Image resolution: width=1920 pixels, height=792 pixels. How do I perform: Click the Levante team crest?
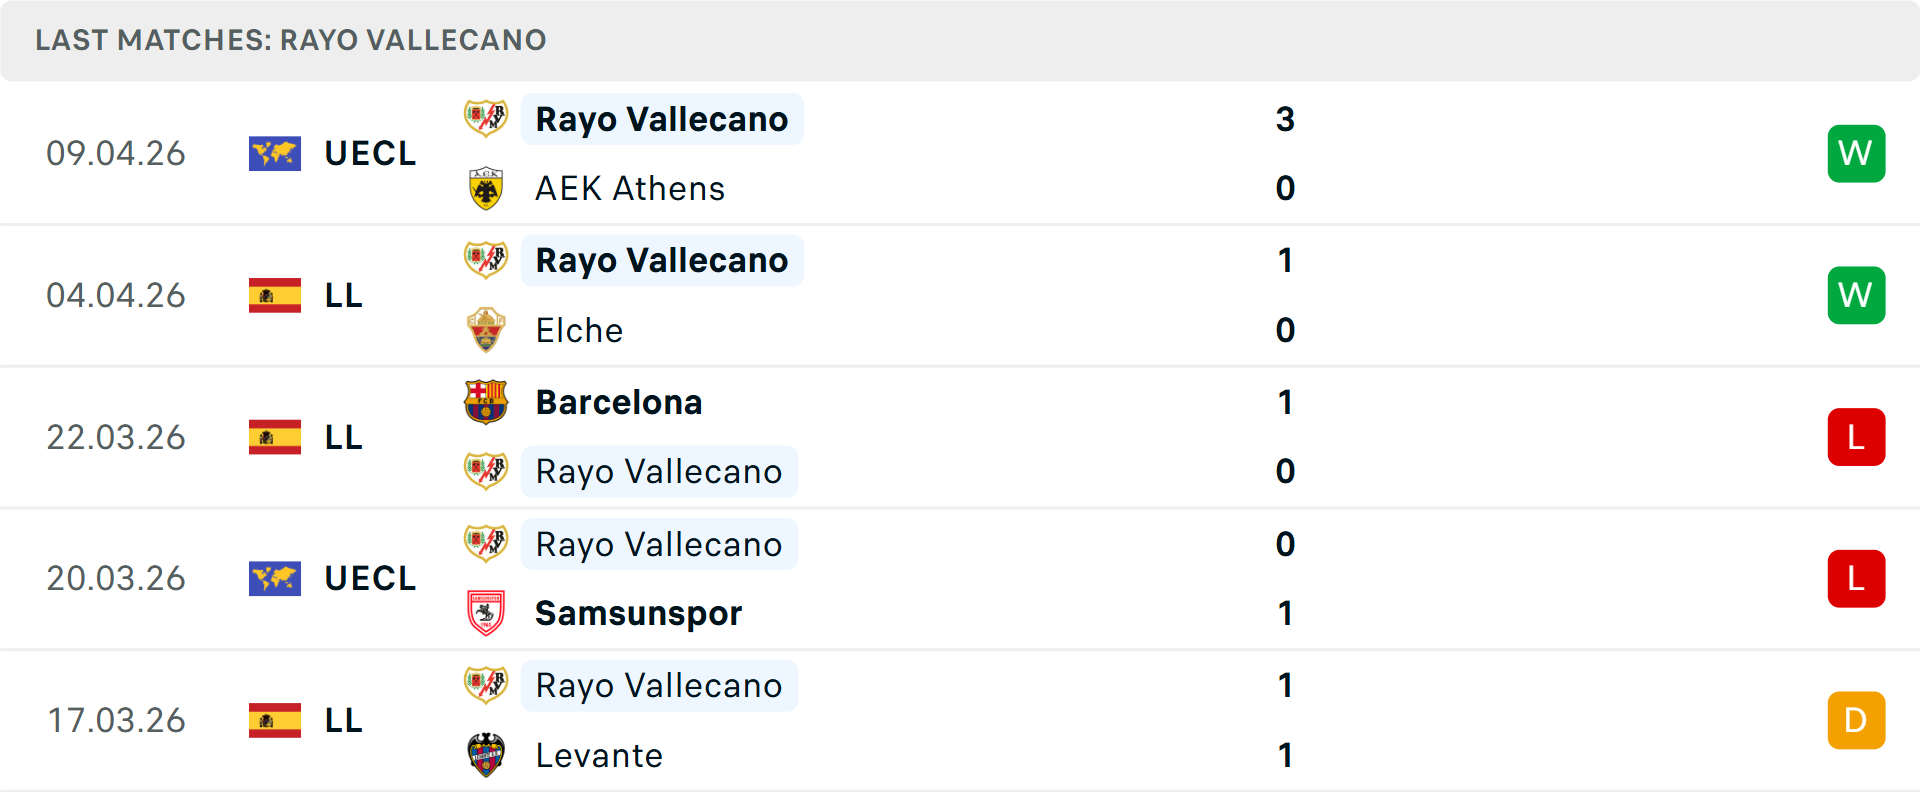click(x=486, y=756)
